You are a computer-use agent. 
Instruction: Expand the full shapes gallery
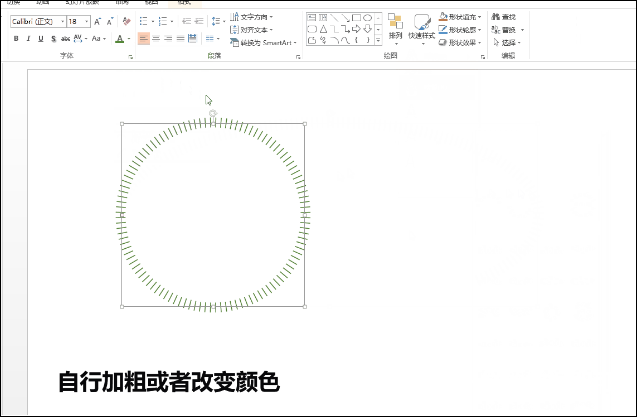378,40
